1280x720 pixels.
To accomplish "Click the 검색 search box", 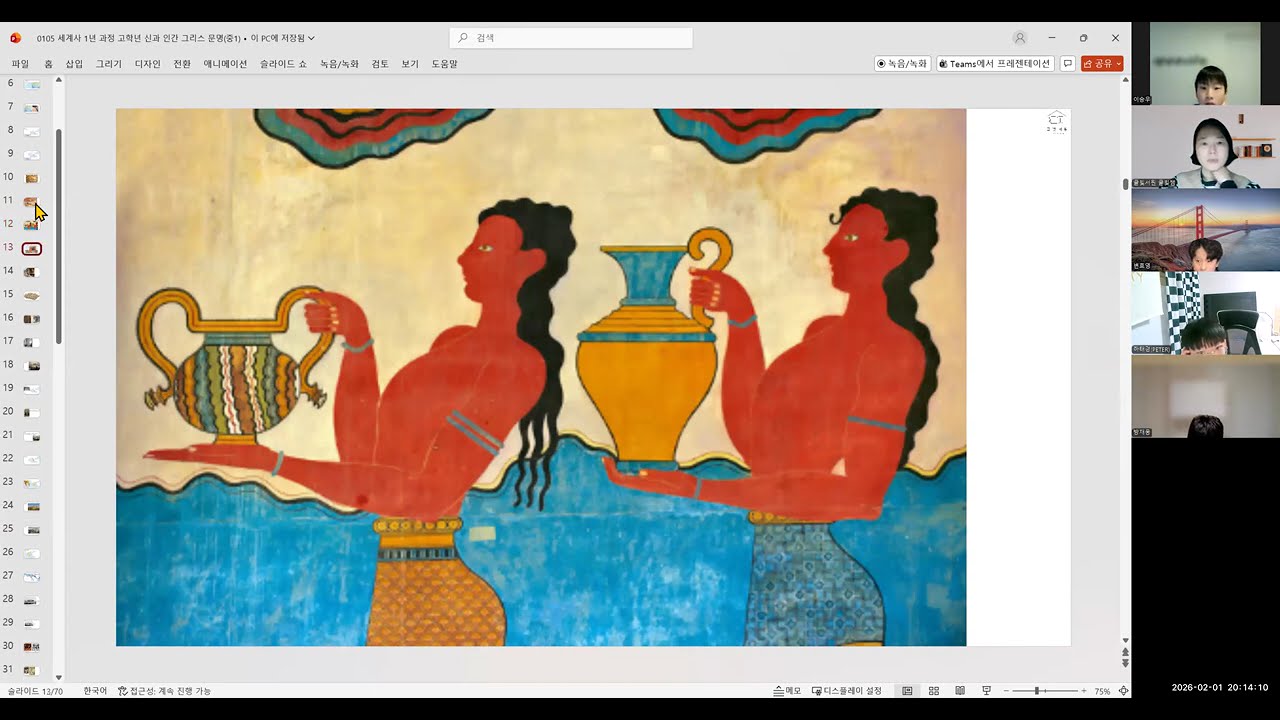I will point(571,38).
